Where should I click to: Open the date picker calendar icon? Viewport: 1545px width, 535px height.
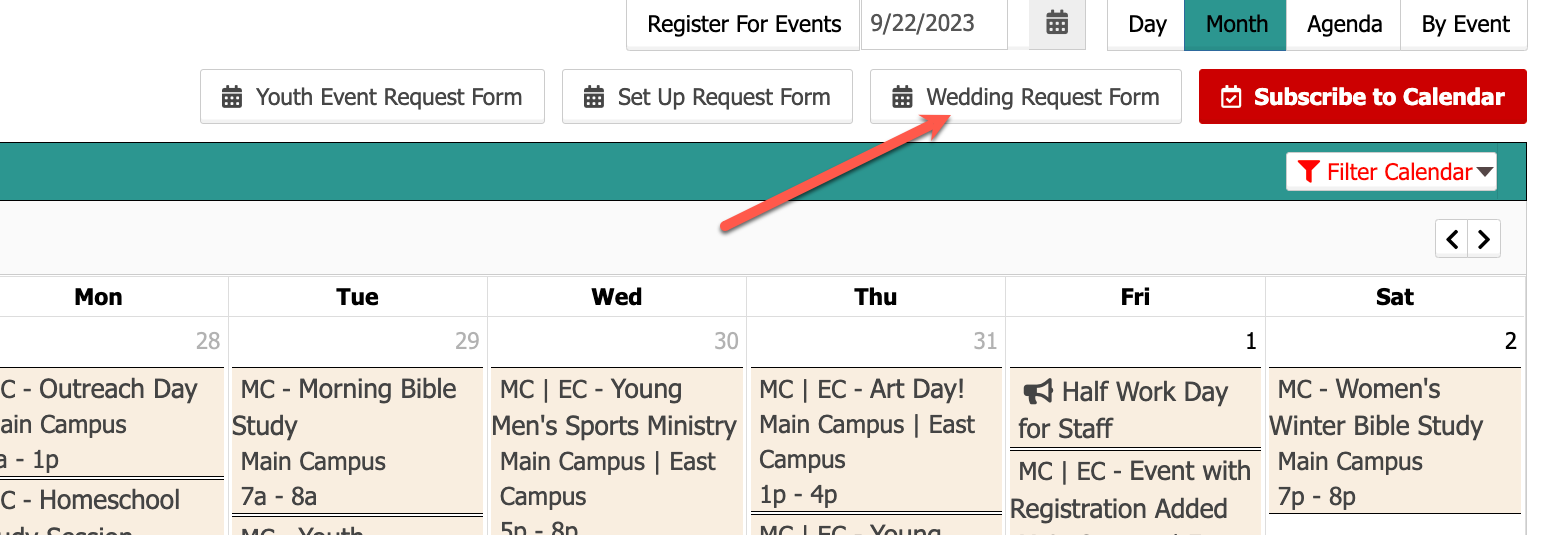coord(1057,24)
